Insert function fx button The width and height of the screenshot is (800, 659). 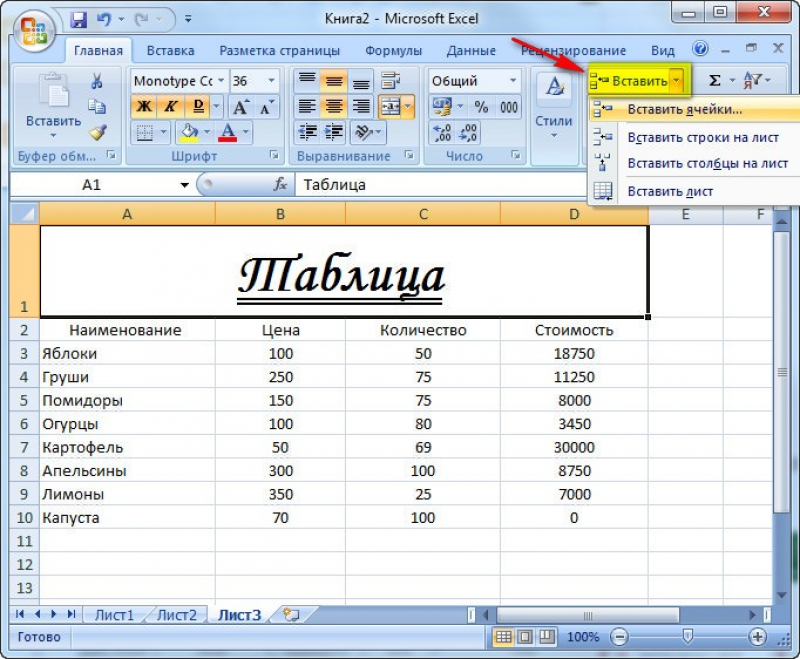coord(280,184)
